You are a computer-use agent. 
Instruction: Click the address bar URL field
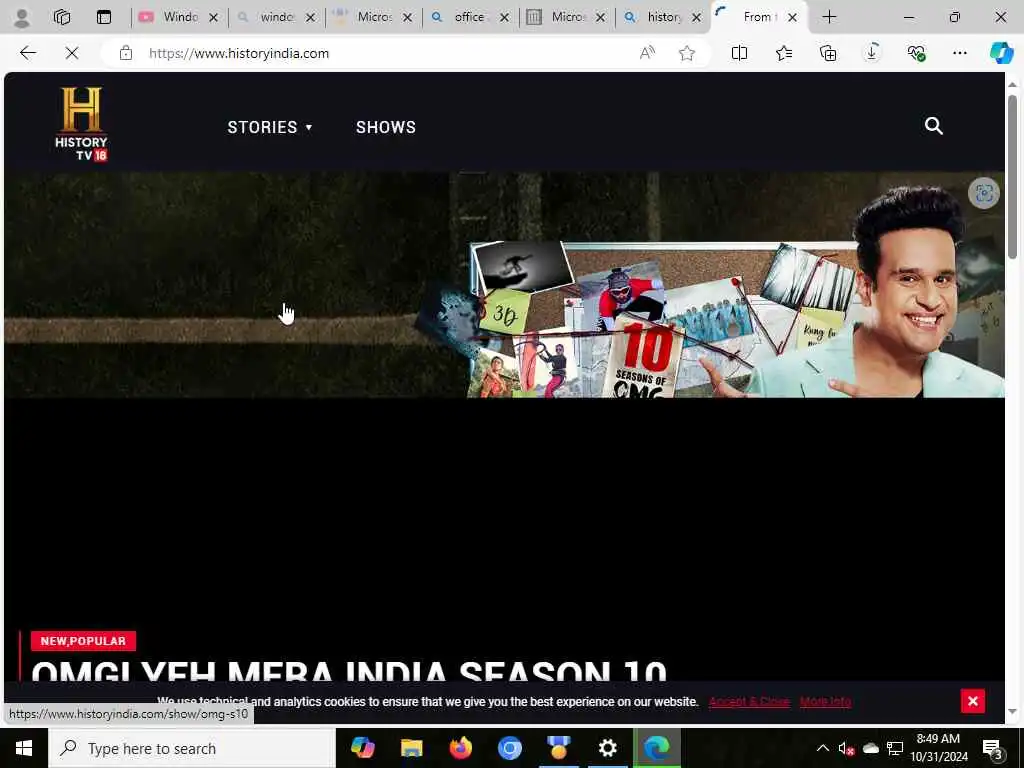385,53
